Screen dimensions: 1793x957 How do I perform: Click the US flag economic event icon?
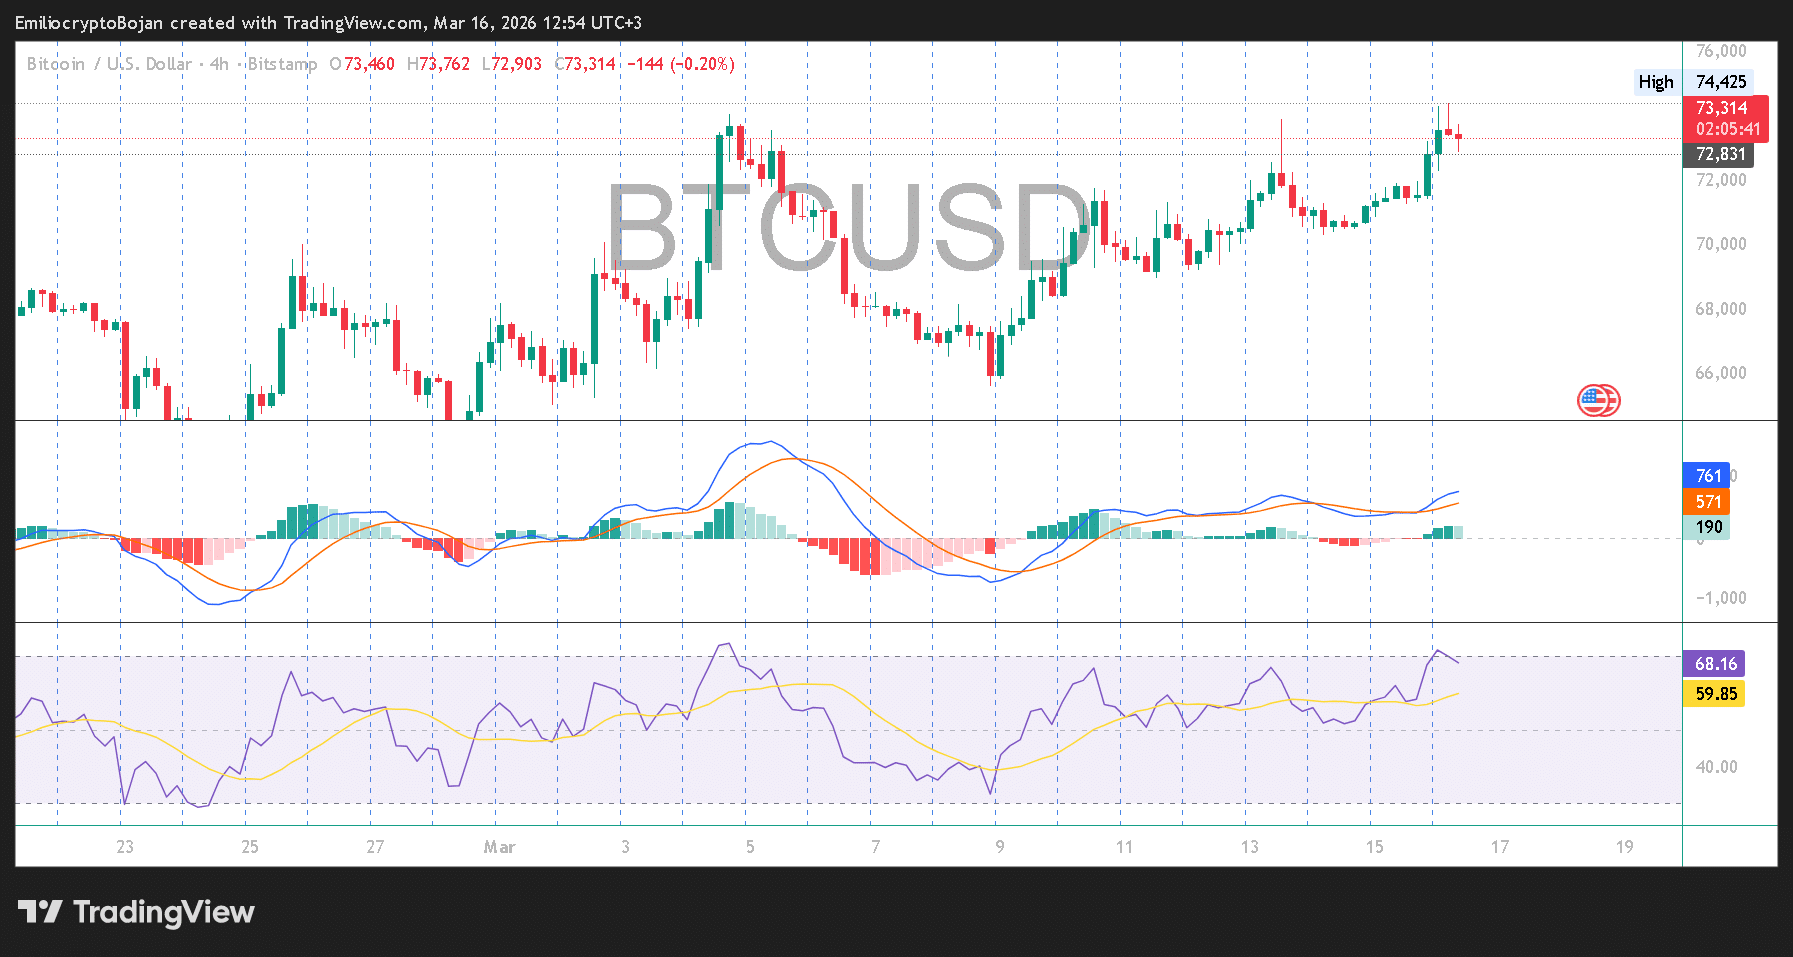(x=1598, y=400)
